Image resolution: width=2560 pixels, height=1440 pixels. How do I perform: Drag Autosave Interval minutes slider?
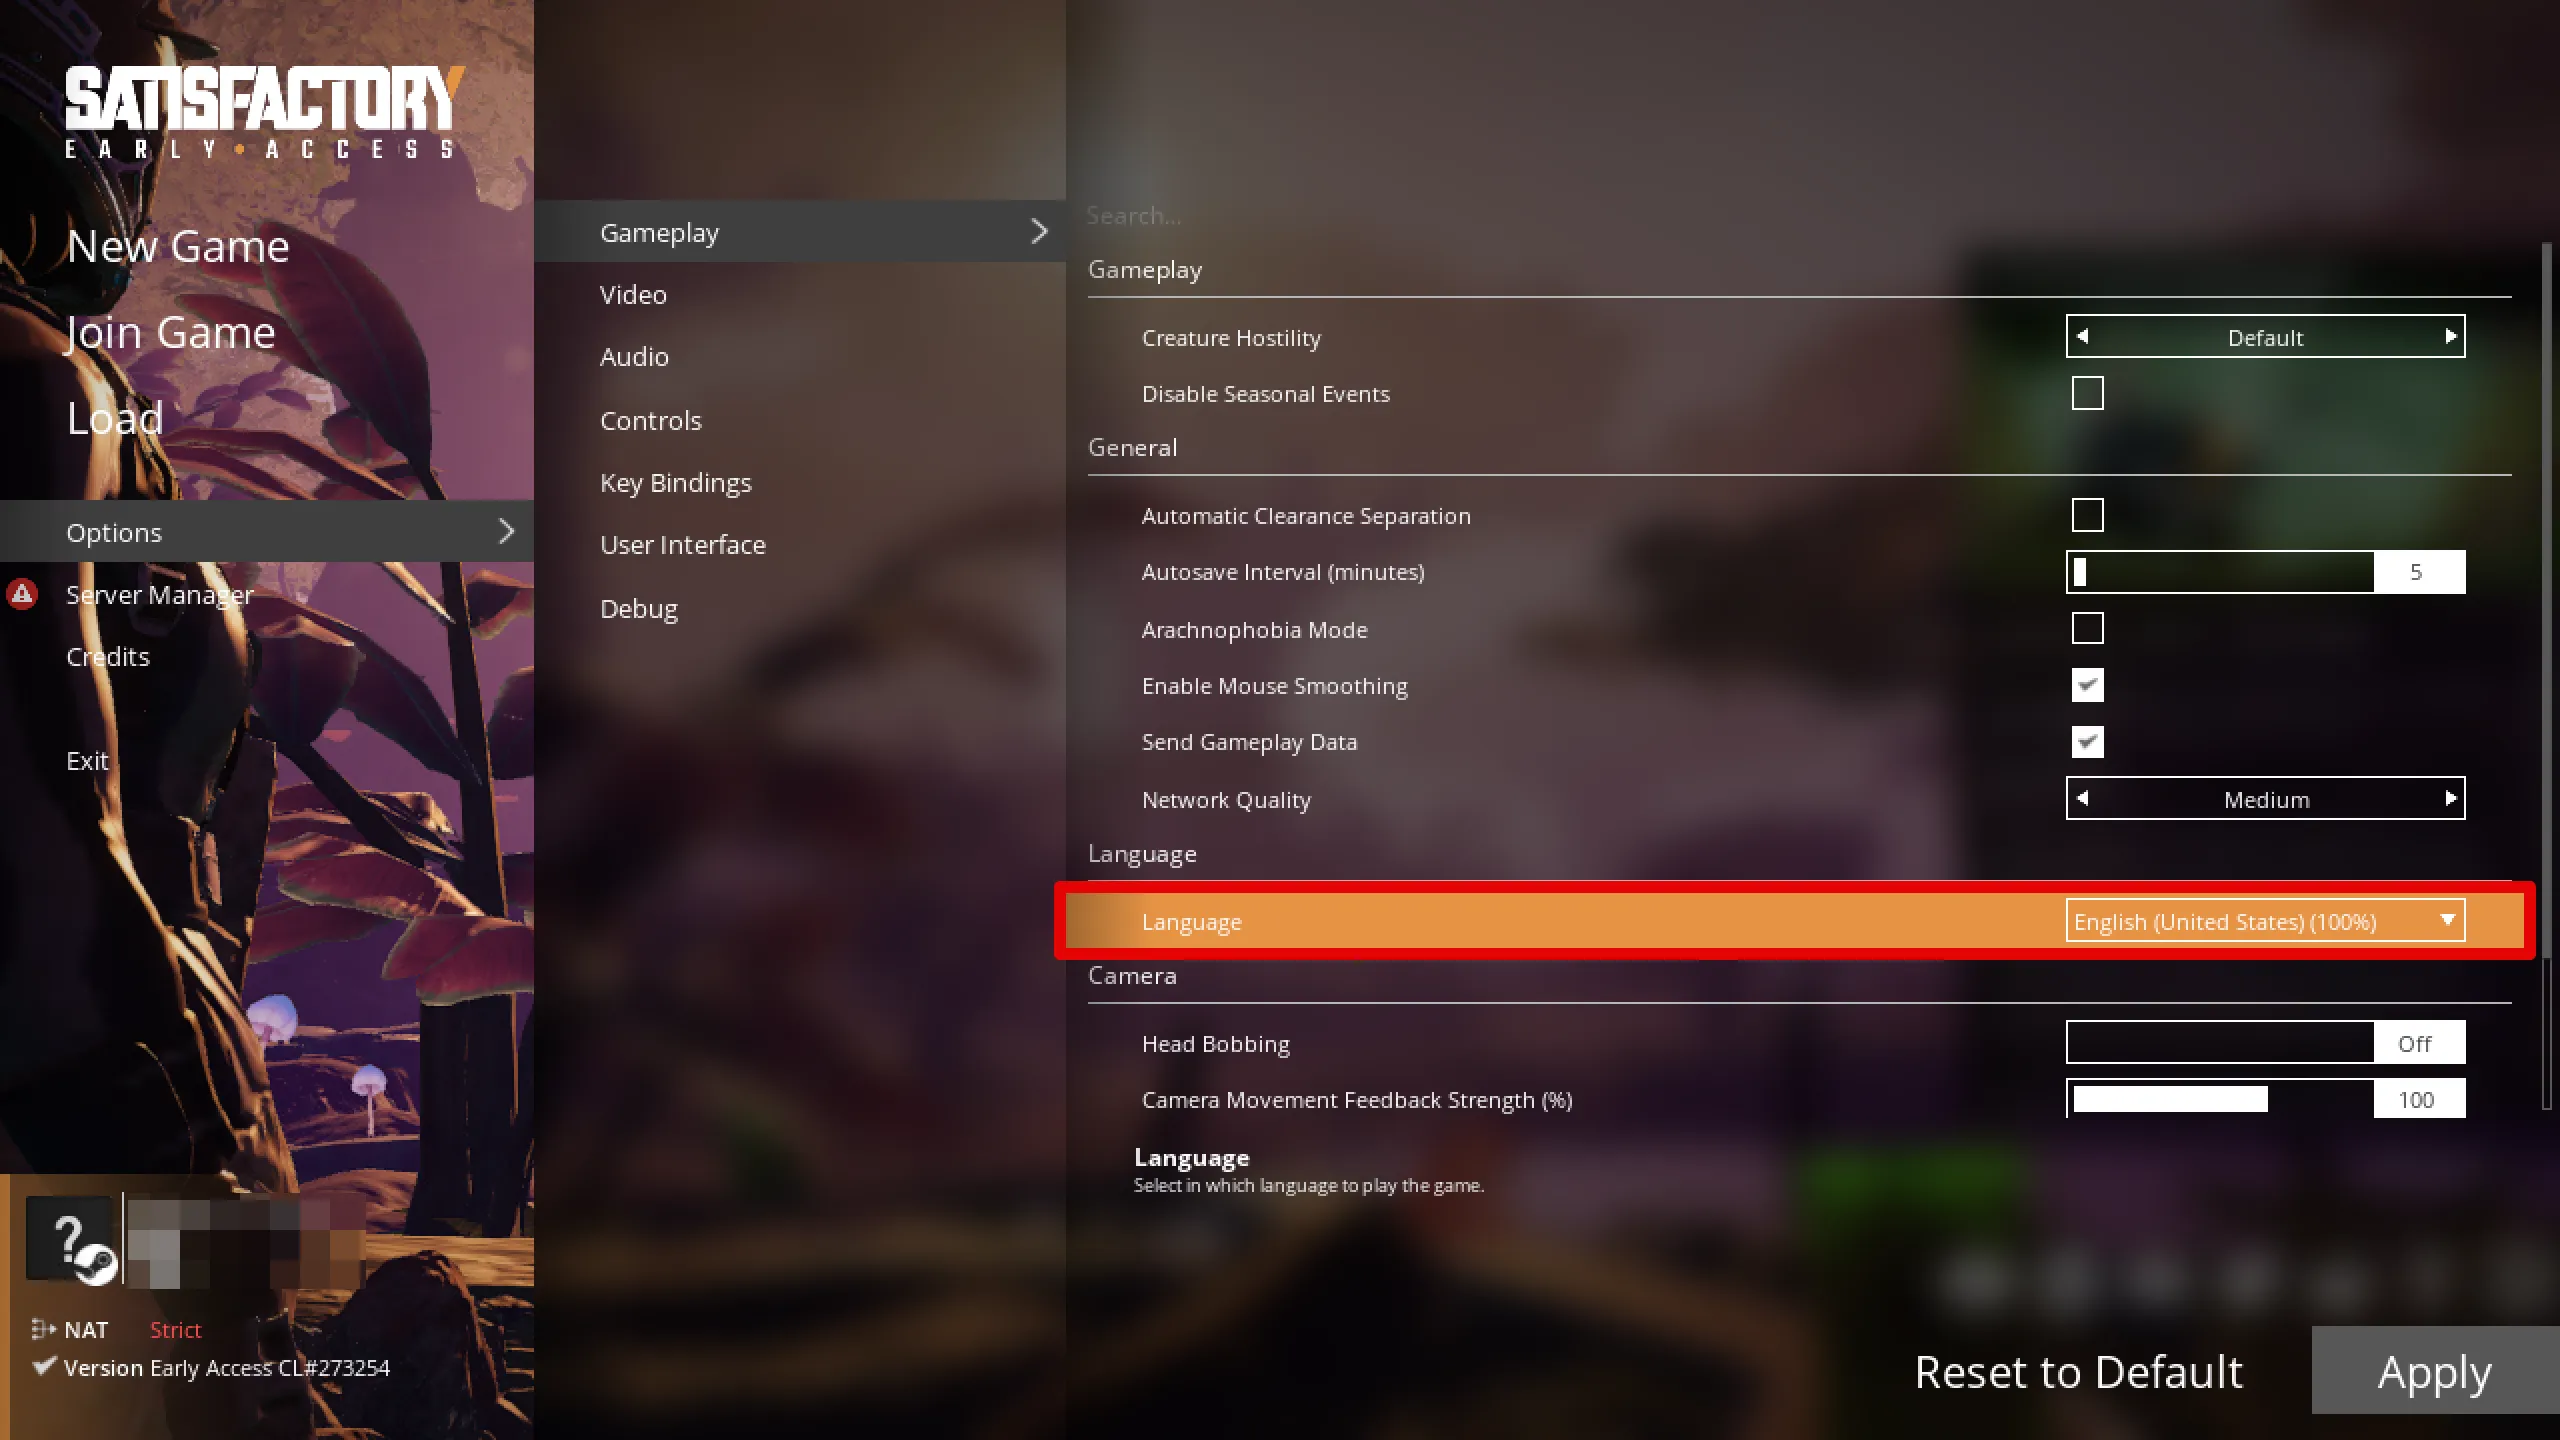click(2080, 571)
